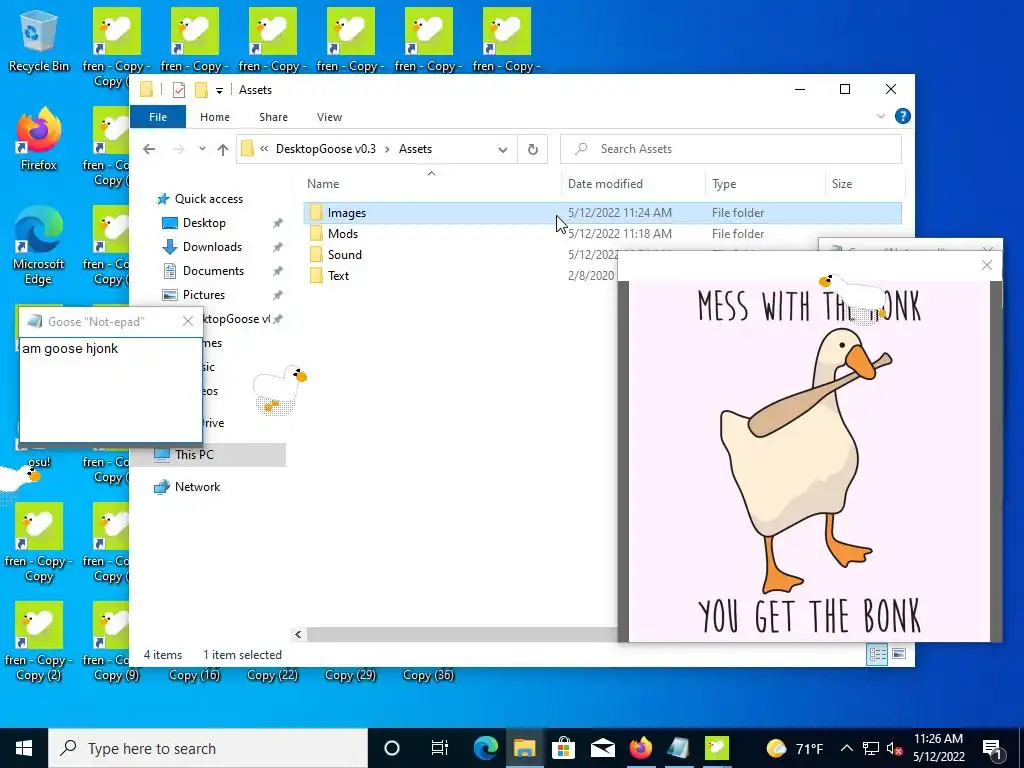This screenshot has height=768, width=1024.
Task: Sort by Type column header
Action: pos(765,184)
